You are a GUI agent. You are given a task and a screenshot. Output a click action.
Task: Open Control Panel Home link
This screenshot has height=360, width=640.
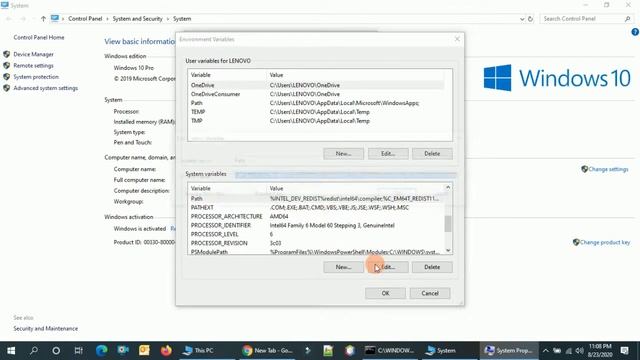(39, 37)
